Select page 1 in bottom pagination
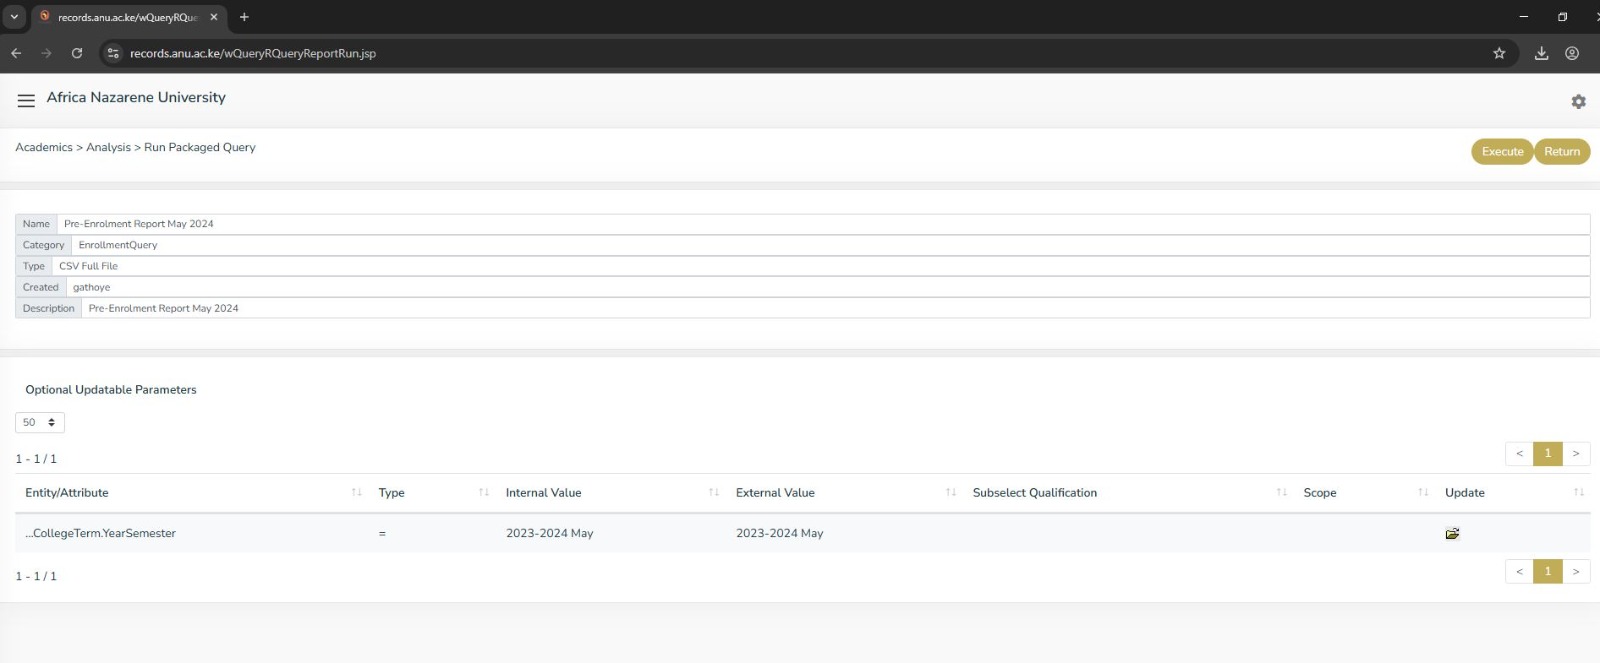 1547,572
